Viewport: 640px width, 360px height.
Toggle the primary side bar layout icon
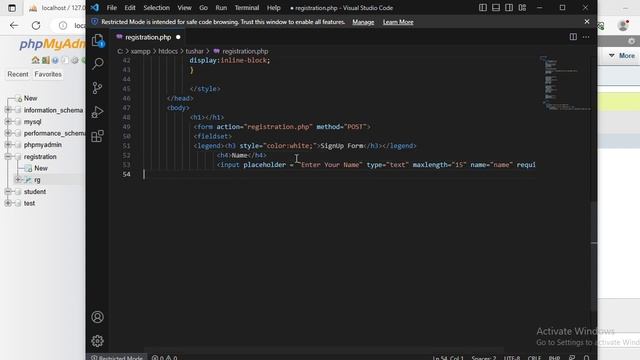pos(483,8)
